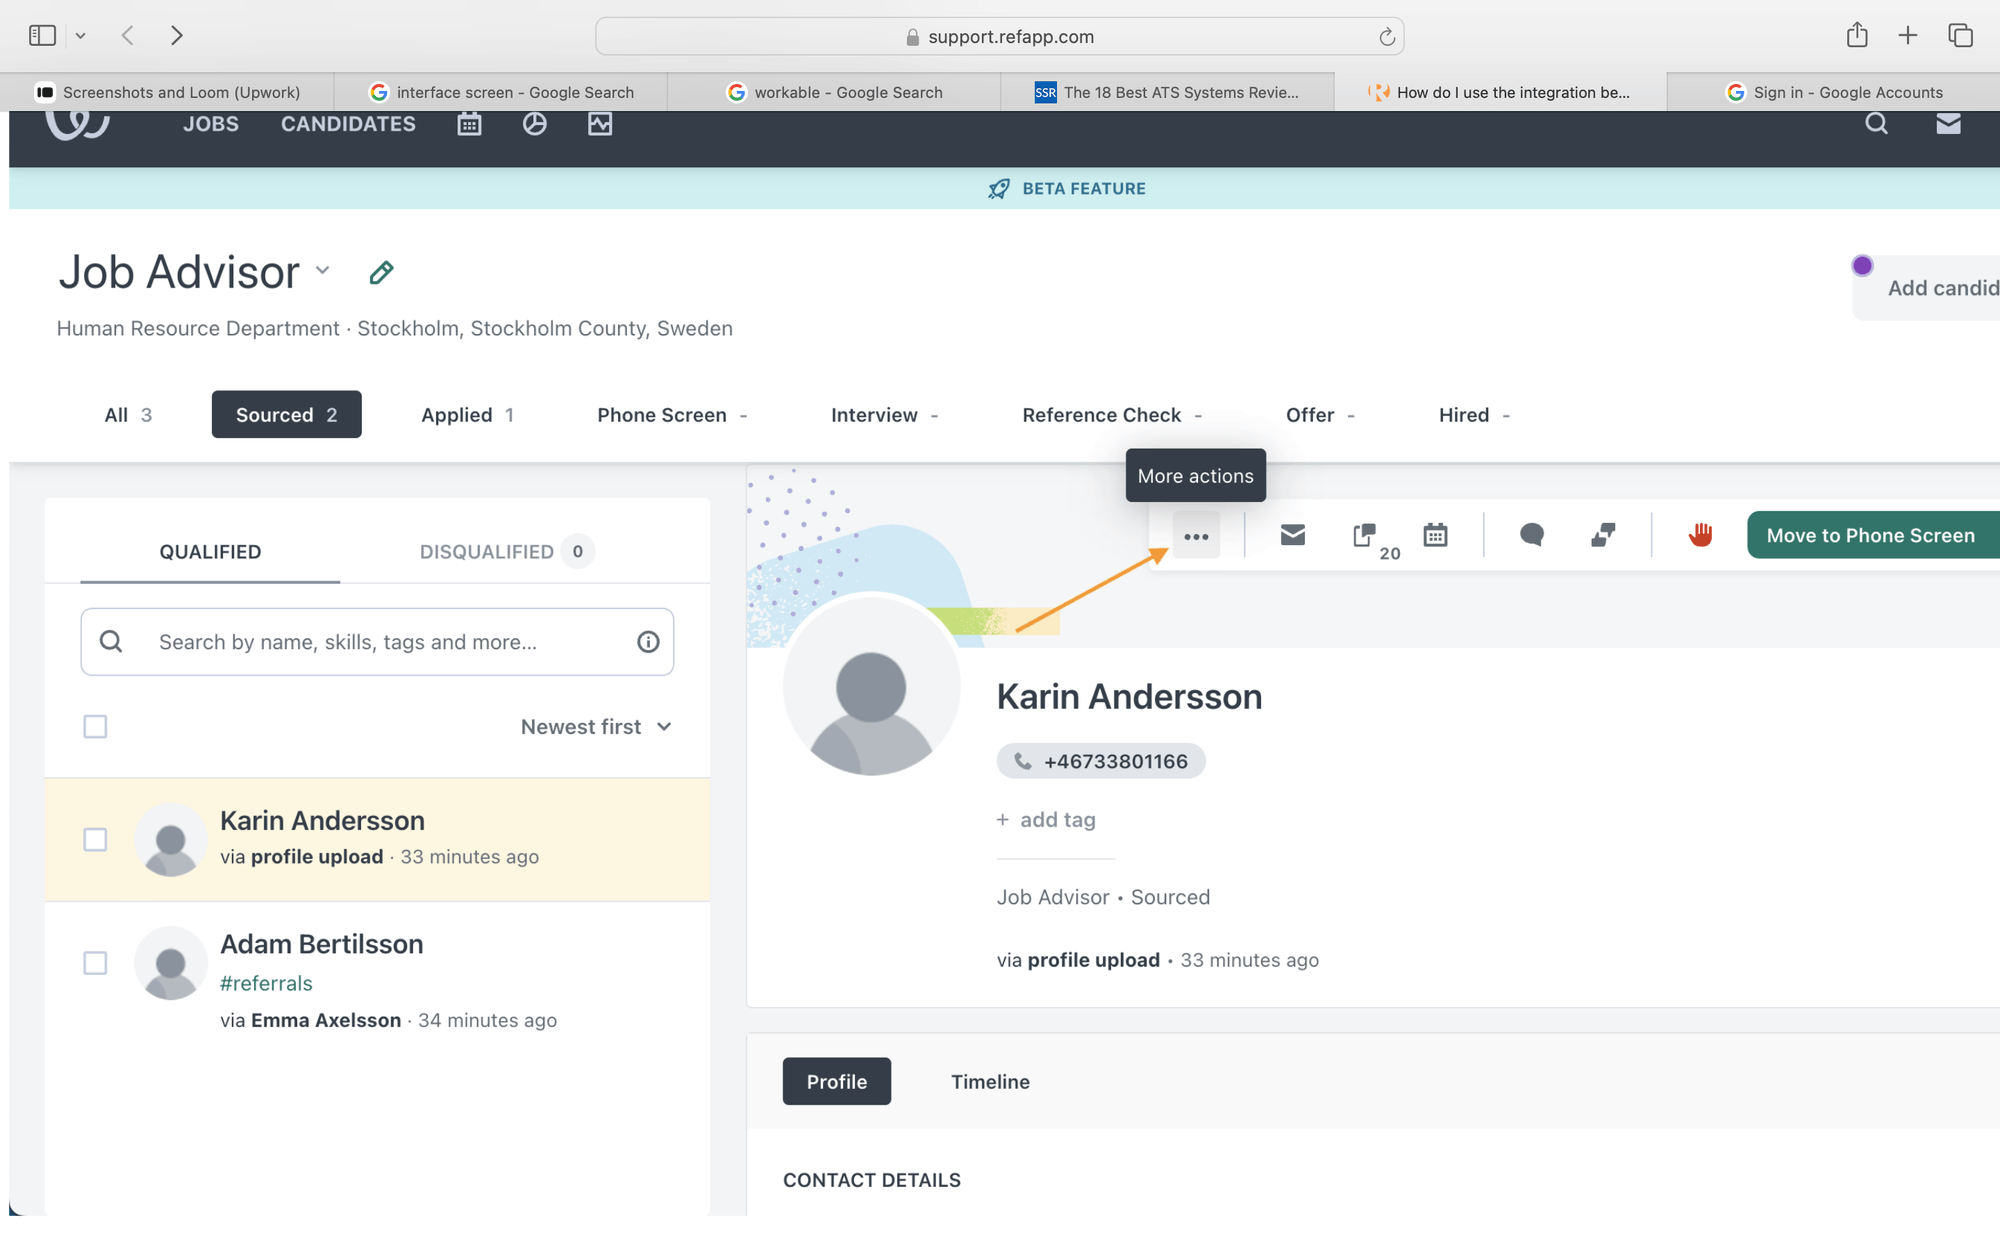Open the comments bubble for Karin Andersson
This screenshot has width=2000, height=1250.
[x=1532, y=535]
